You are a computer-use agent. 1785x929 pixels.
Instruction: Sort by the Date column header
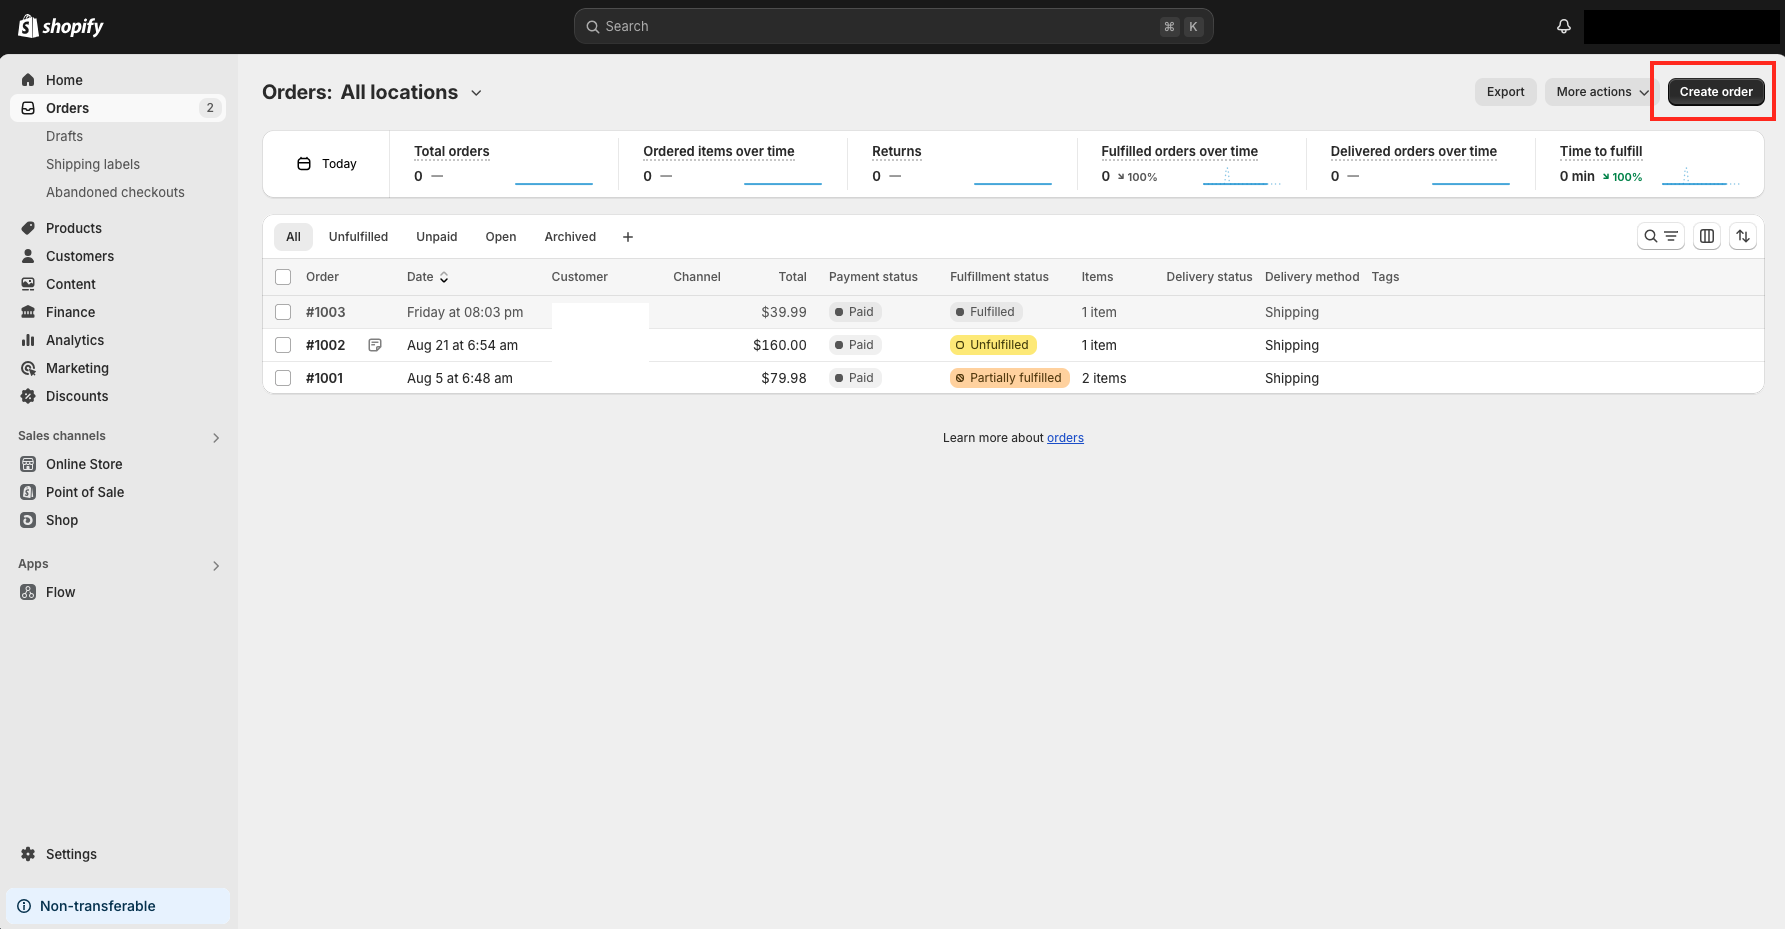(428, 277)
